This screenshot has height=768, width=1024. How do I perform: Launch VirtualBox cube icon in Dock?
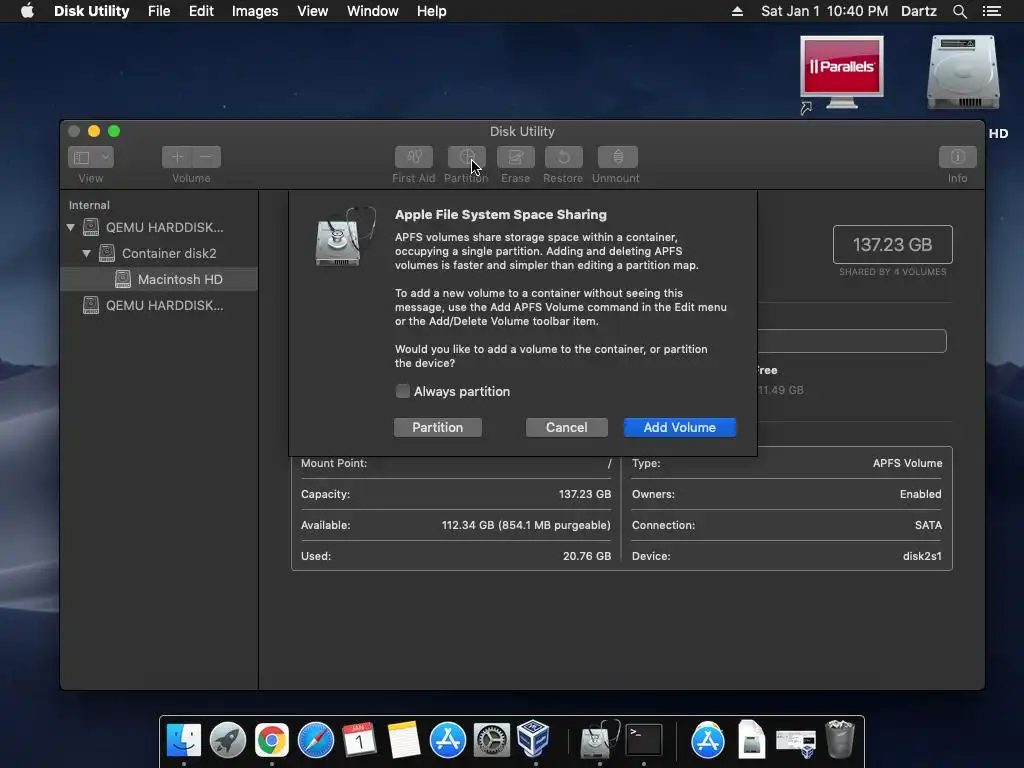(x=534, y=738)
